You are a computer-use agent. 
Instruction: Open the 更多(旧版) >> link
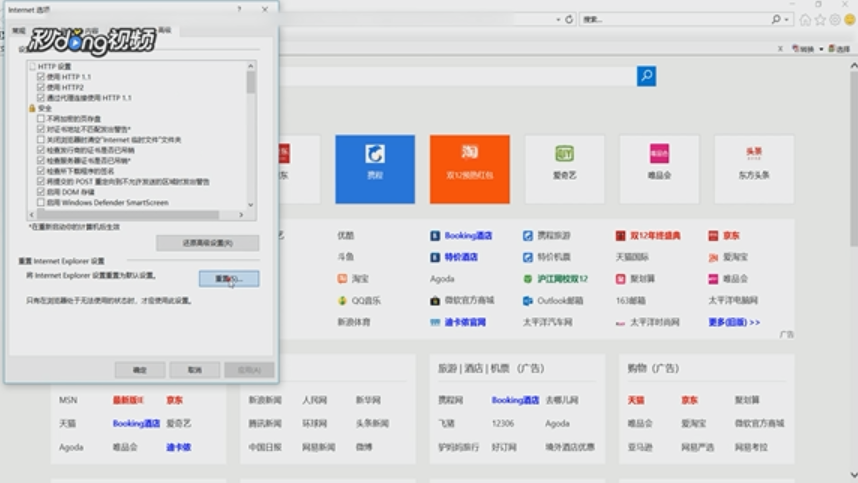tap(734, 322)
